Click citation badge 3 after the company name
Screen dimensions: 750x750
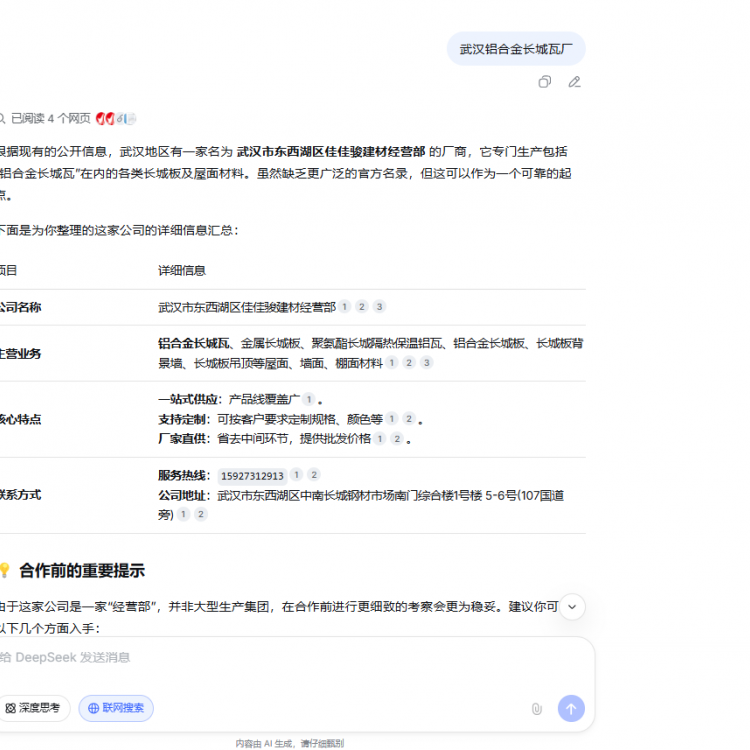click(379, 307)
